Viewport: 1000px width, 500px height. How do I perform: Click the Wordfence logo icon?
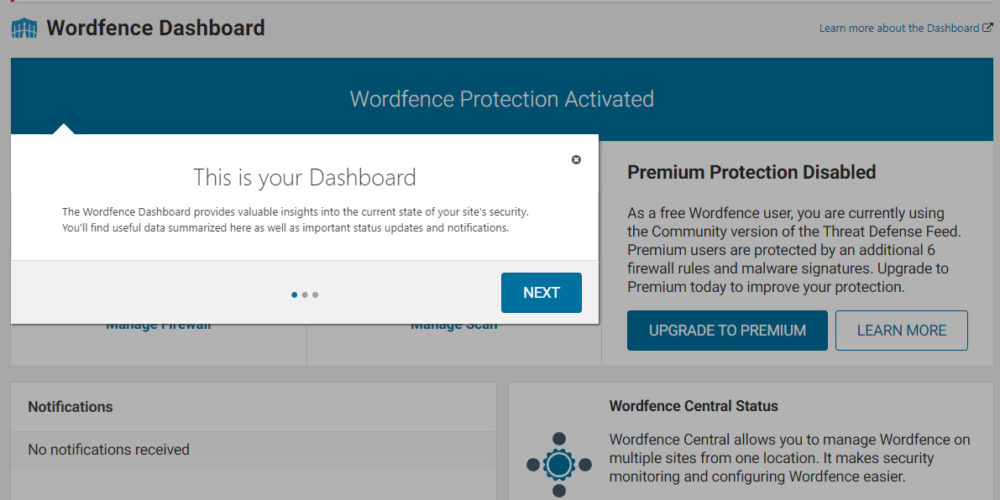tap(24, 28)
